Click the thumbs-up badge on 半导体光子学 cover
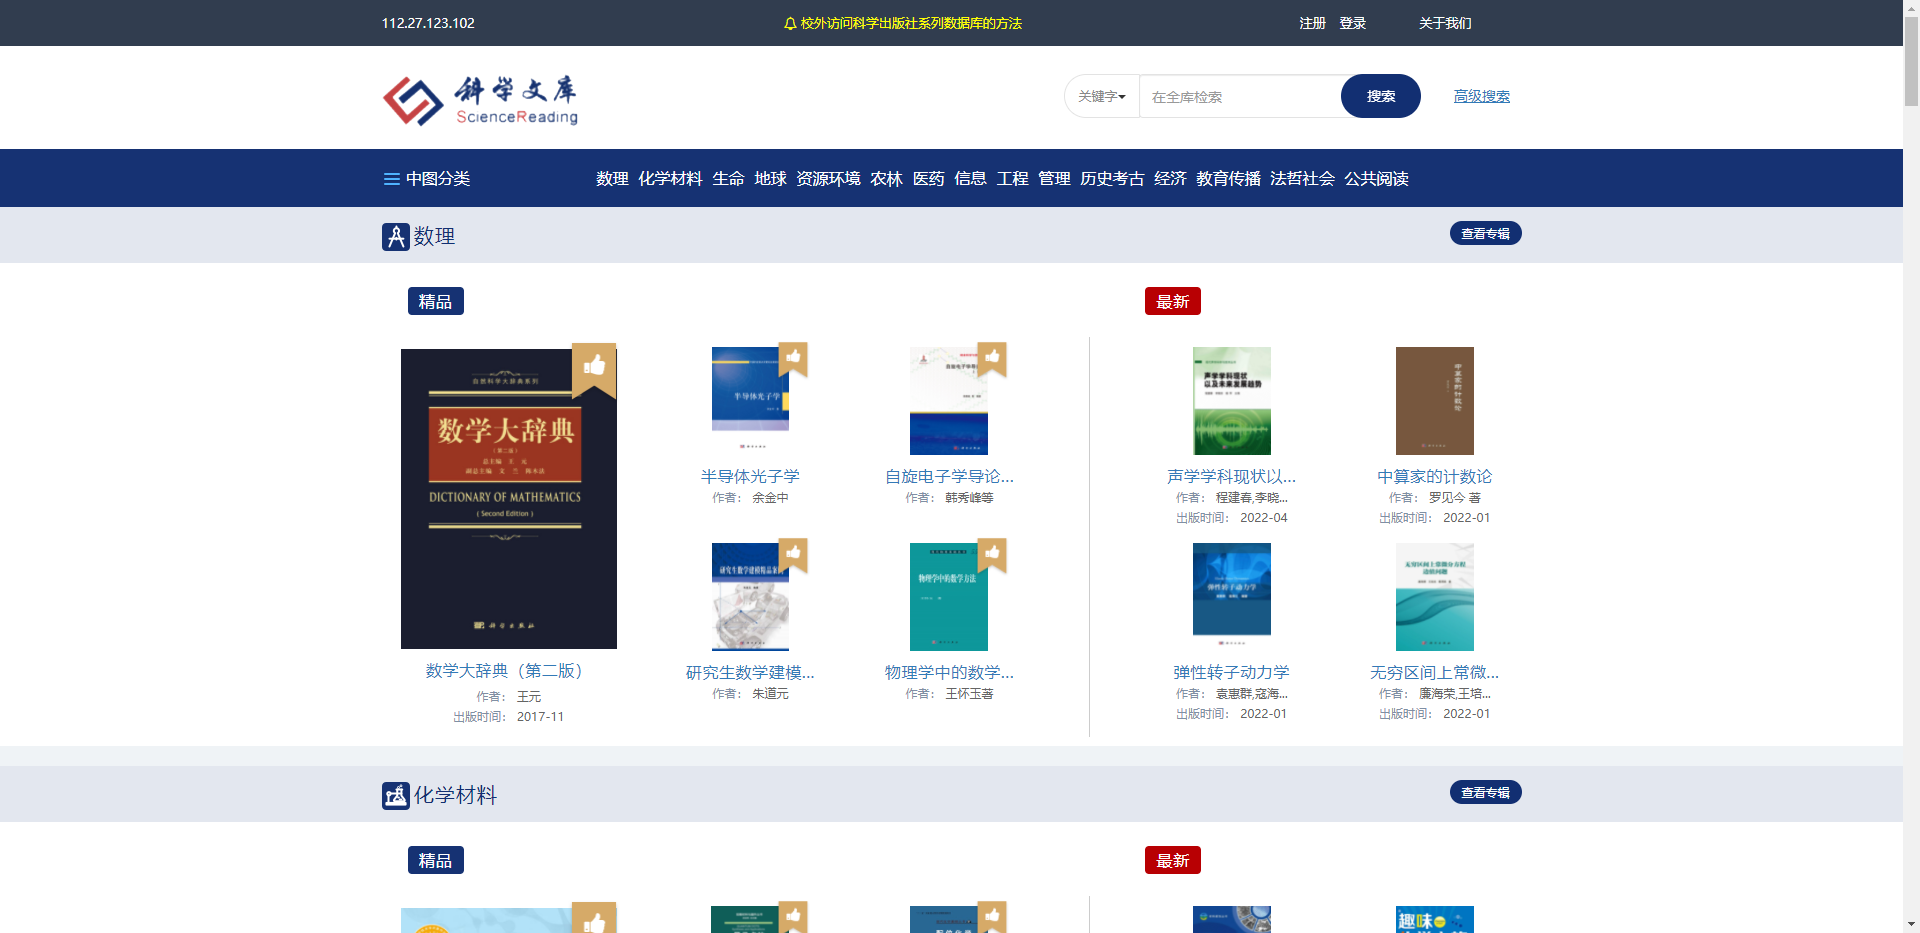The height and width of the screenshot is (933, 1920). click(793, 358)
